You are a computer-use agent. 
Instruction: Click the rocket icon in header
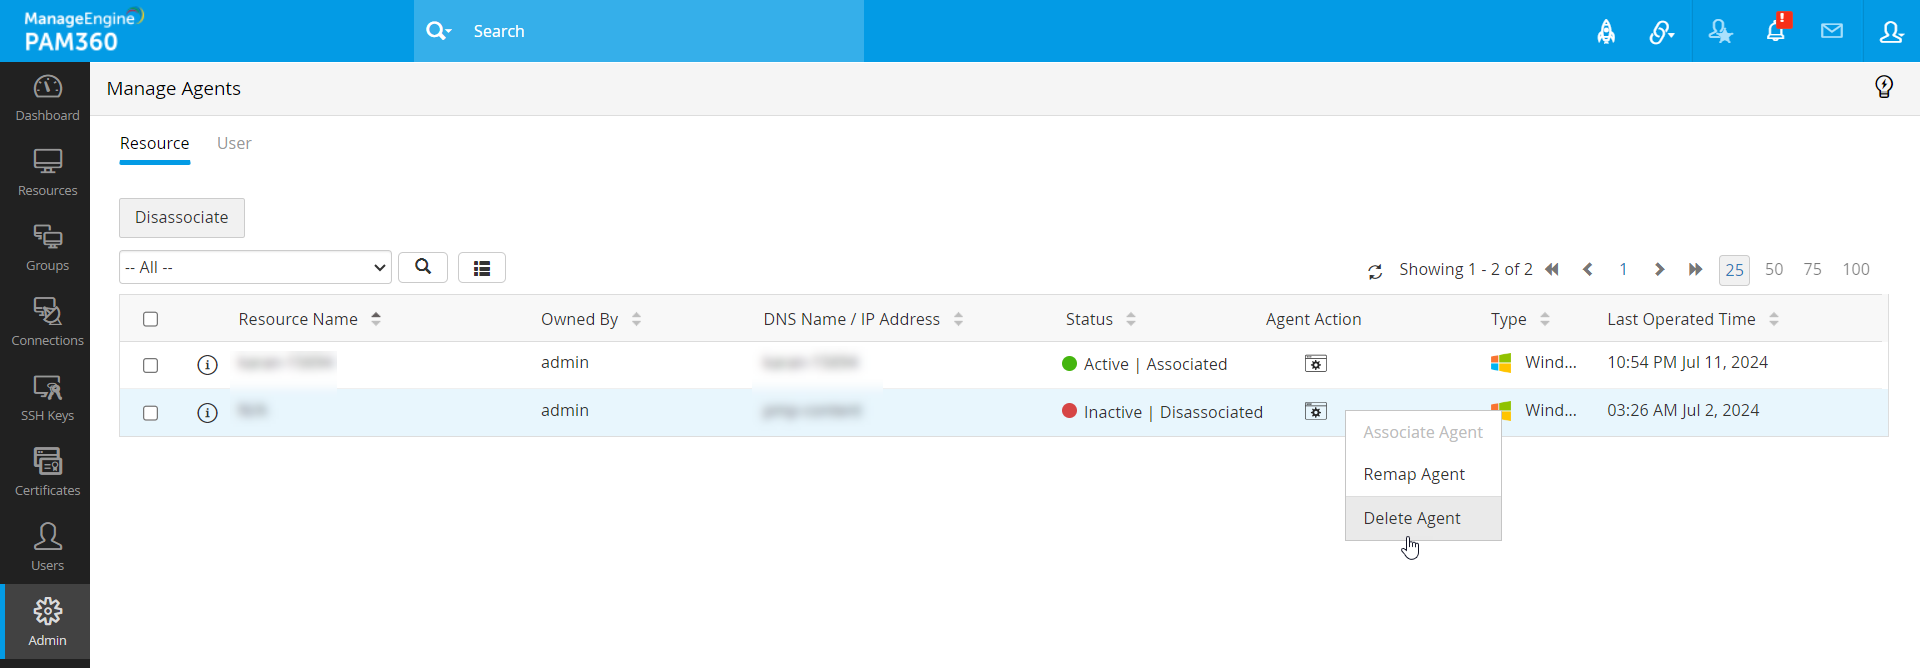tap(1606, 32)
